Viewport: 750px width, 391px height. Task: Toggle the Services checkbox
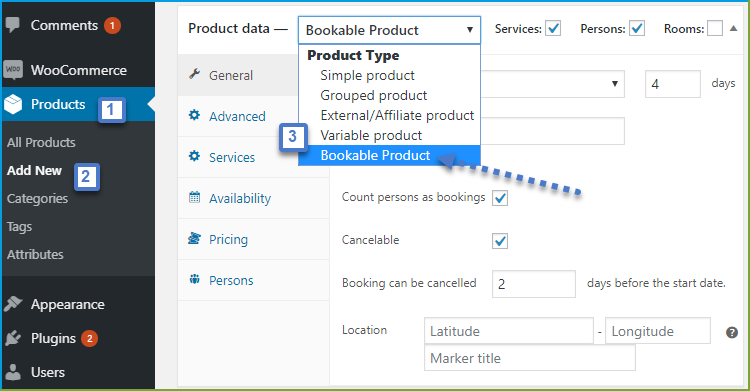[x=553, y=29]
